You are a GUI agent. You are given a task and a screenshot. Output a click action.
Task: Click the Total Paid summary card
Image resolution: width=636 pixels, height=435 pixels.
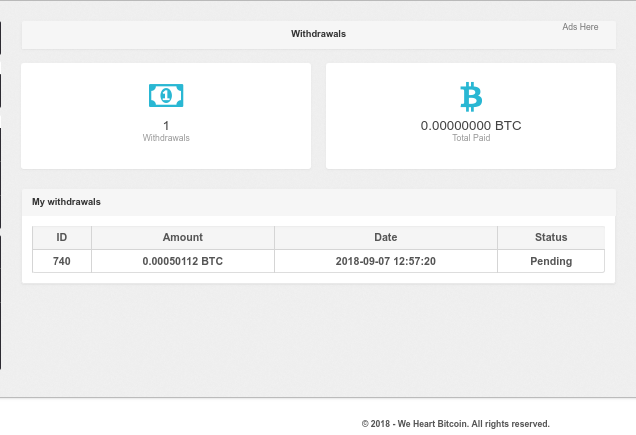point(471,116)
